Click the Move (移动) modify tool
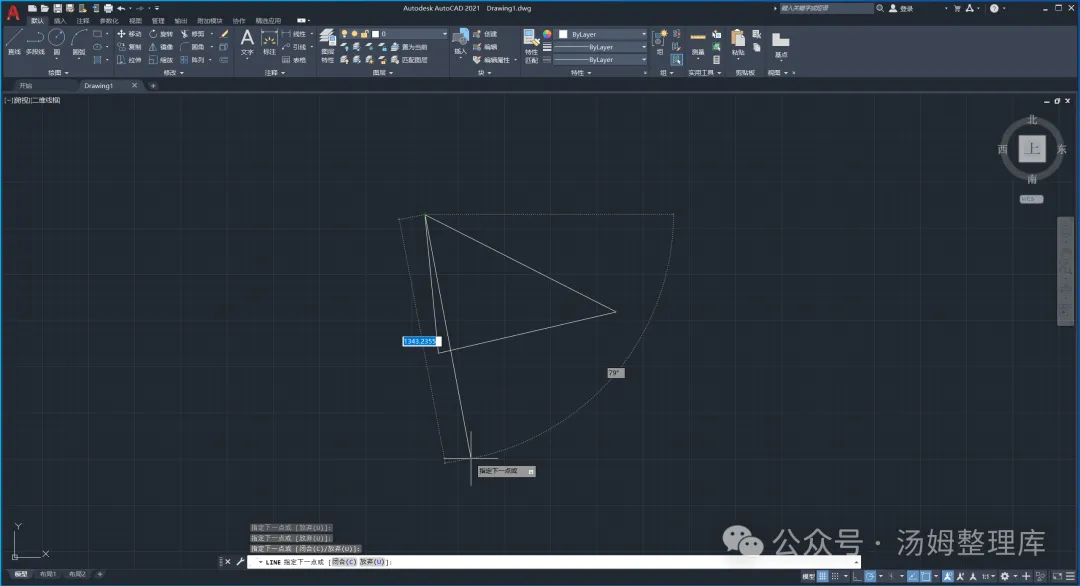 [128, 34]
